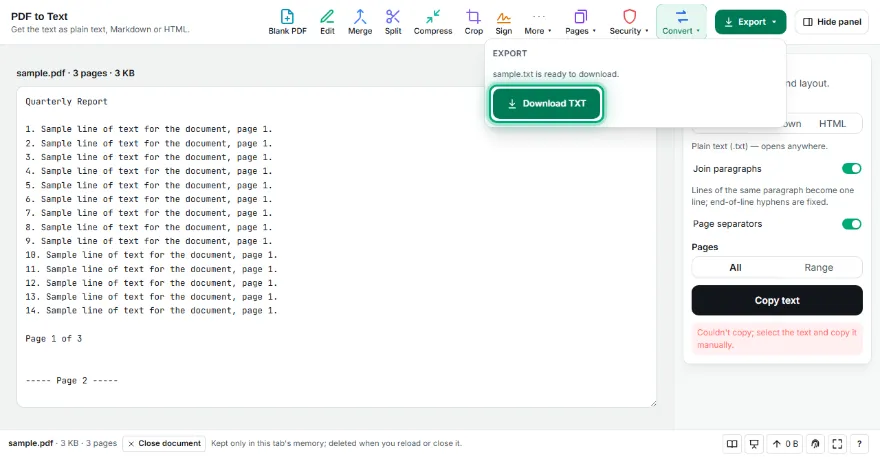Viewport: 880px width, 457px height.
Task: Select the Crop tool
Action: (x=474, y=22)
